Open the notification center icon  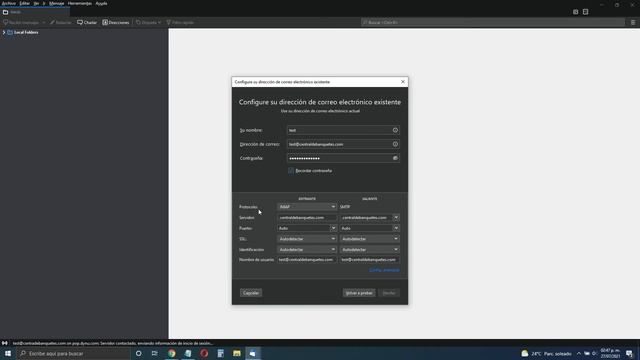[629, 353]
